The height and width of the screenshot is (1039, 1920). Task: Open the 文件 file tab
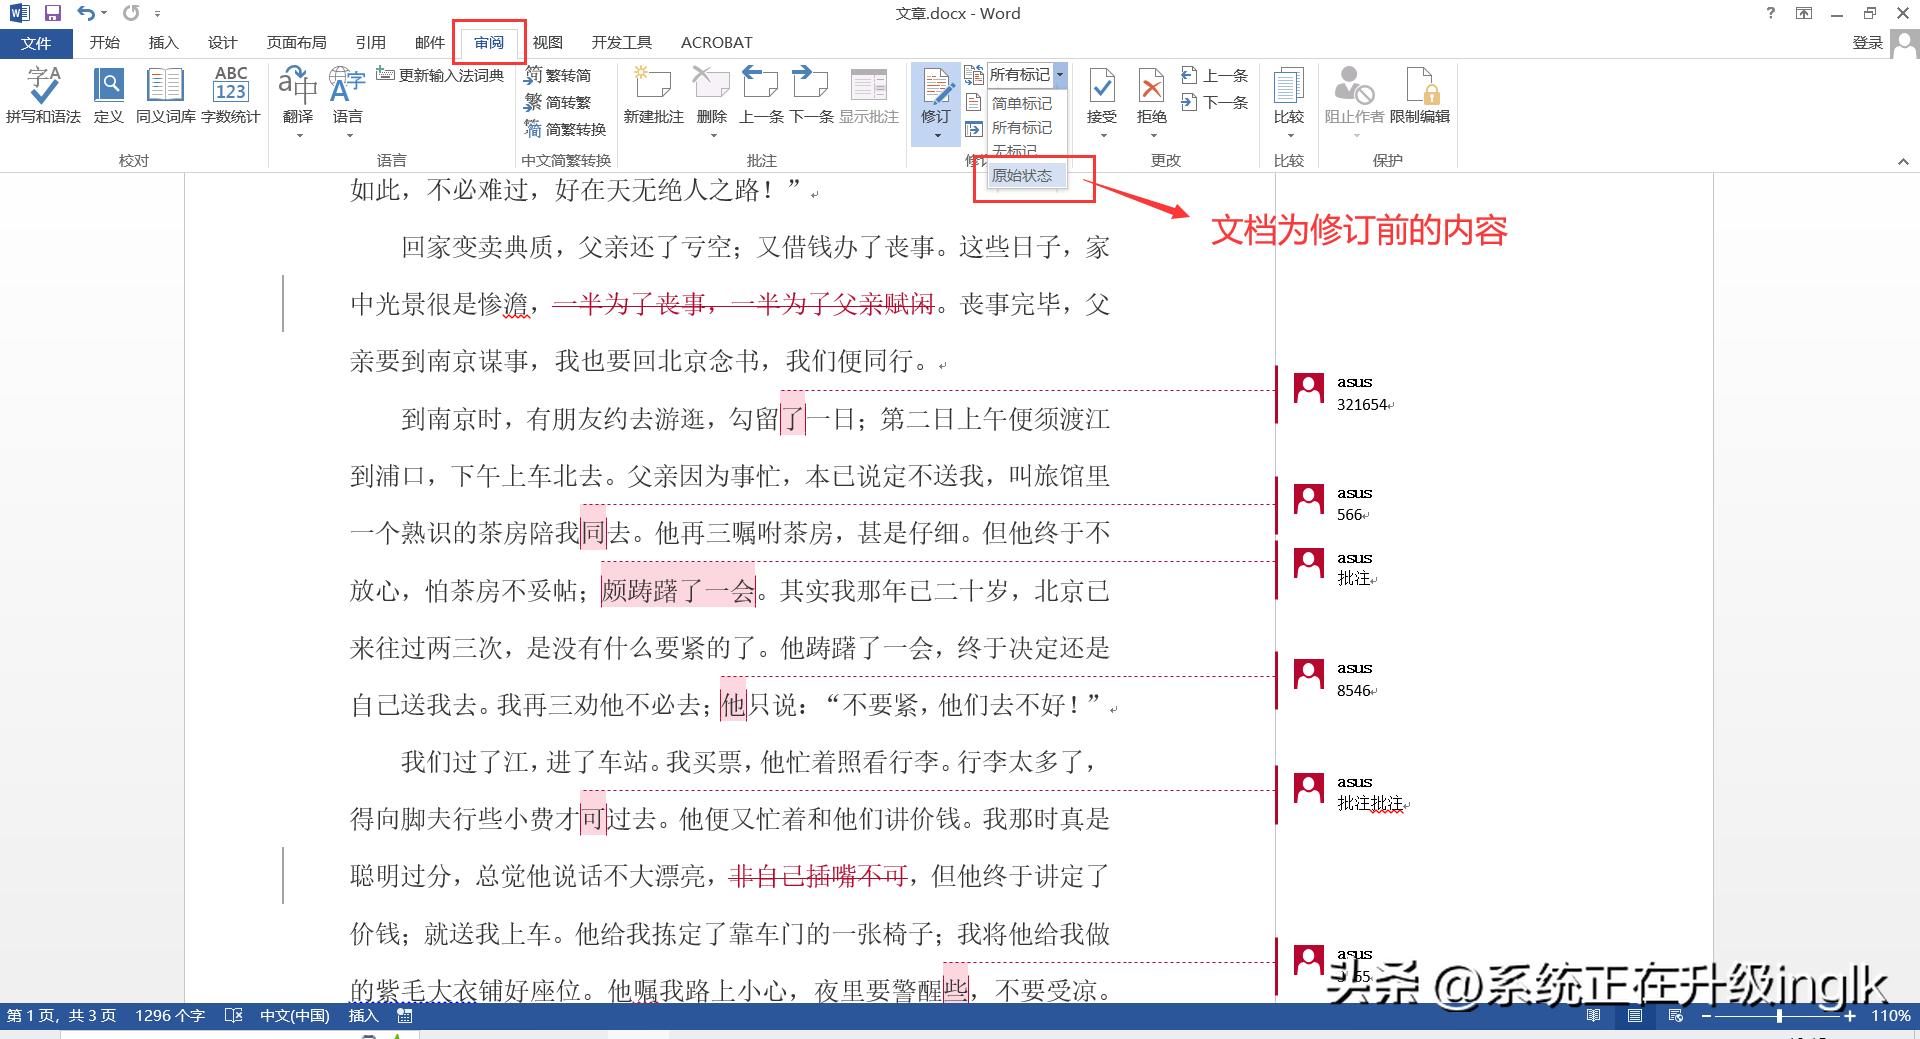(x=36, y=43)
